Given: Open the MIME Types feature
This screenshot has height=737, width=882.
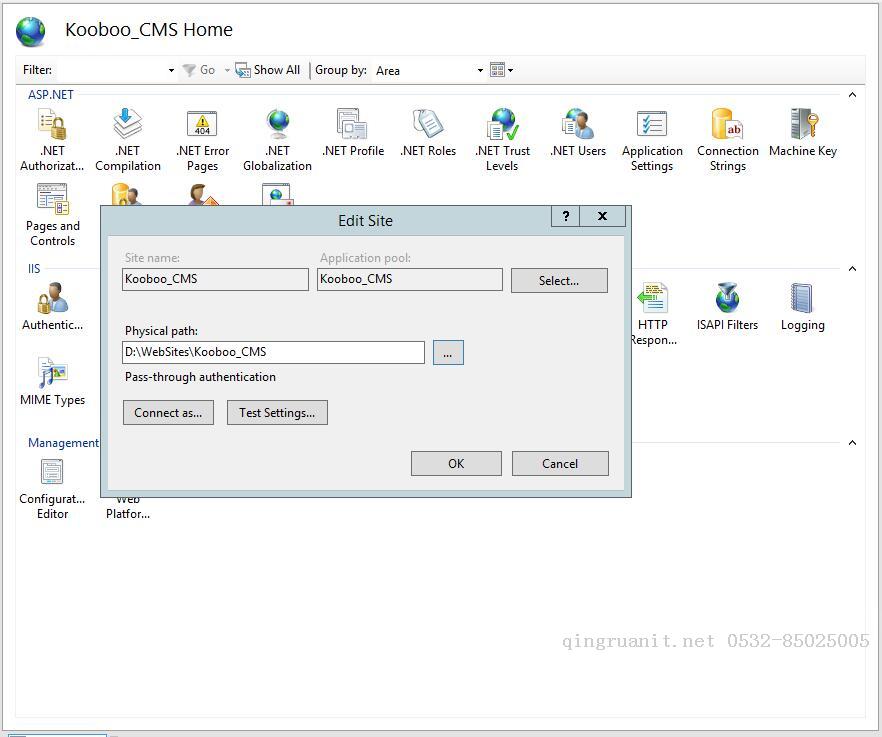Looking at the screenshot, I should coord(52,381).
